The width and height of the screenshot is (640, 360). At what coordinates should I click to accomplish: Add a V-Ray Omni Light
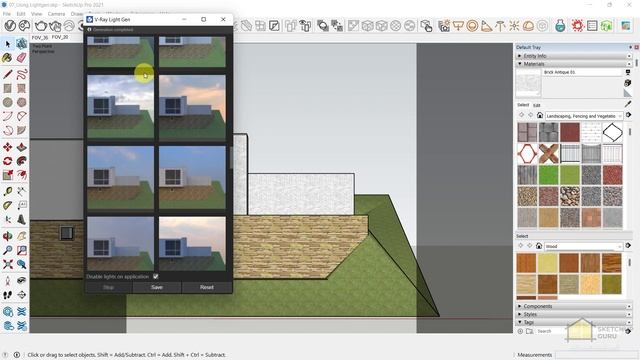coord(514,26)
